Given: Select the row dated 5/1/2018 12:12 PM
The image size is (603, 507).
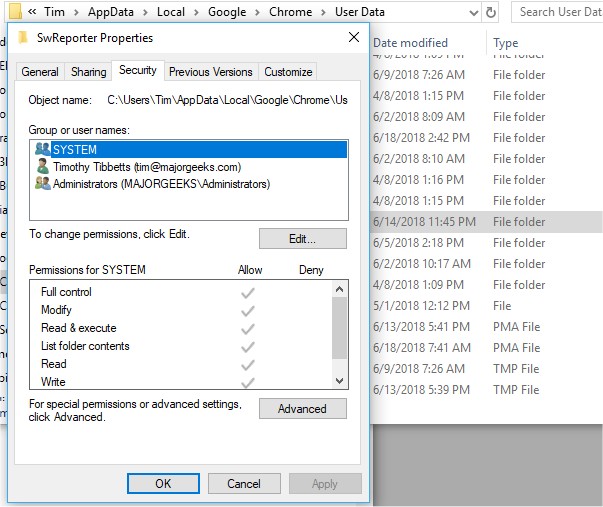Looking at the screenshot, I should (x=487, y=306).
